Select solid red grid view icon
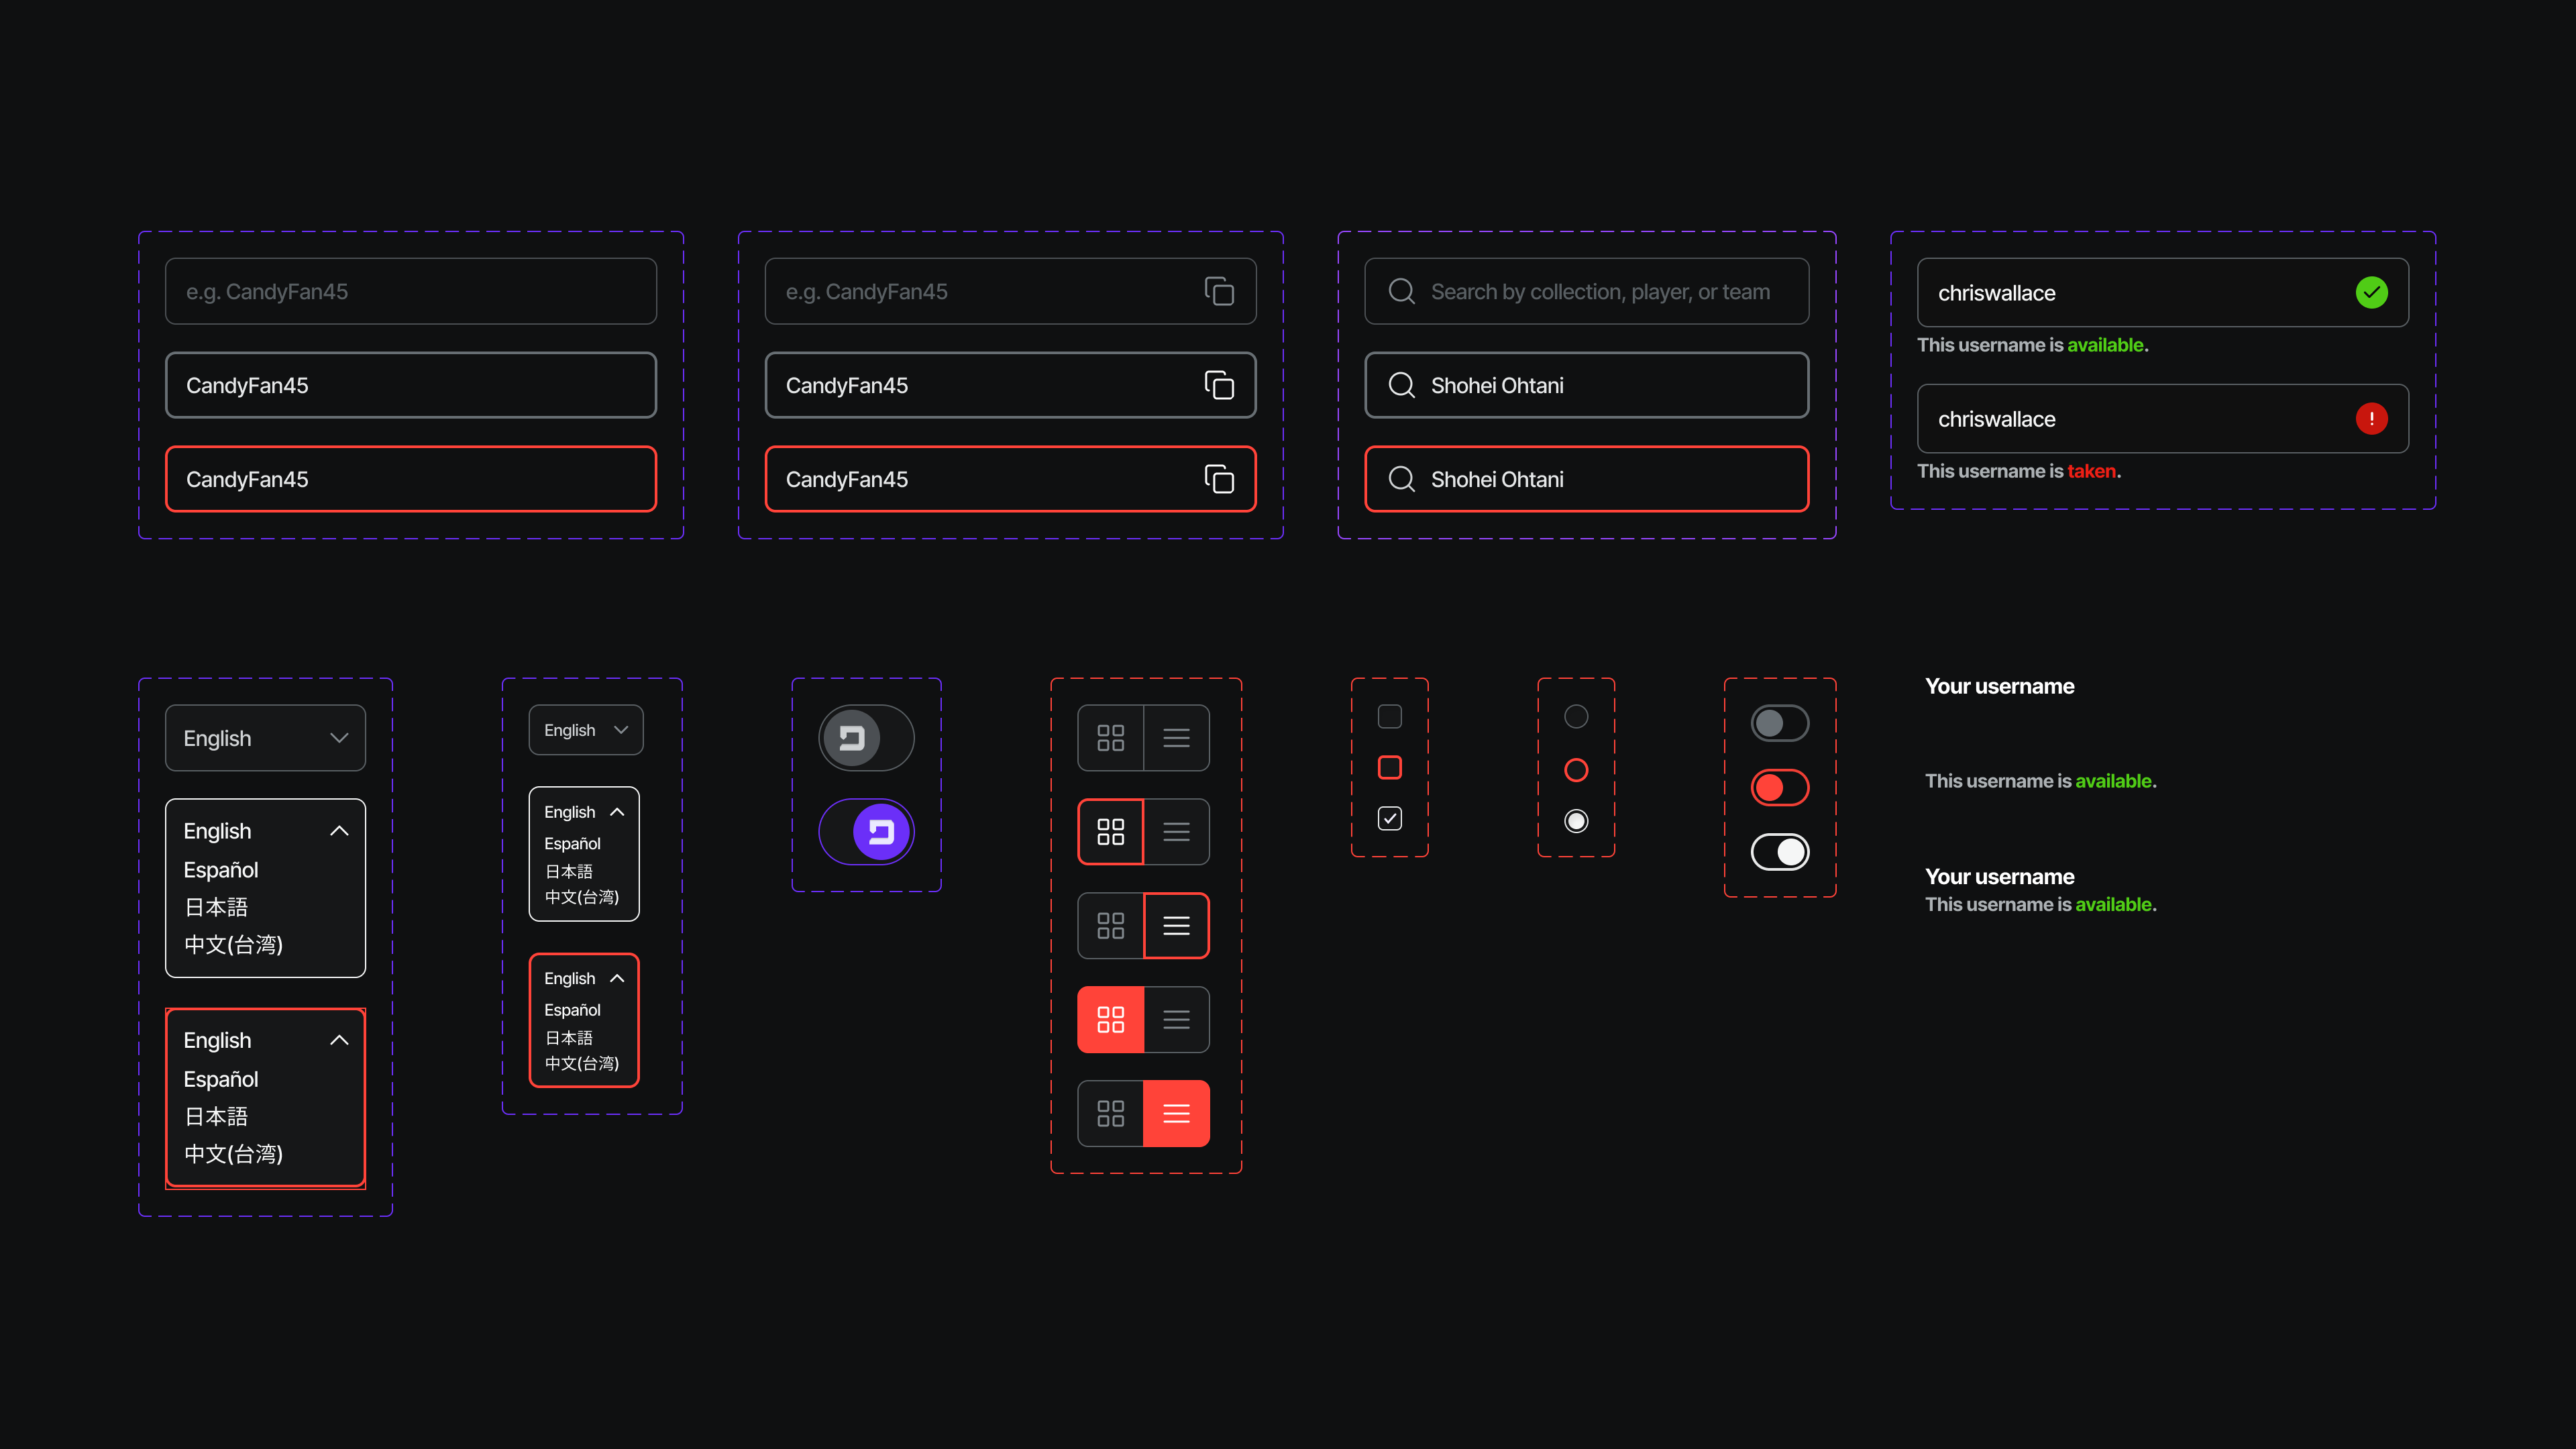 click(1110, 1020)
